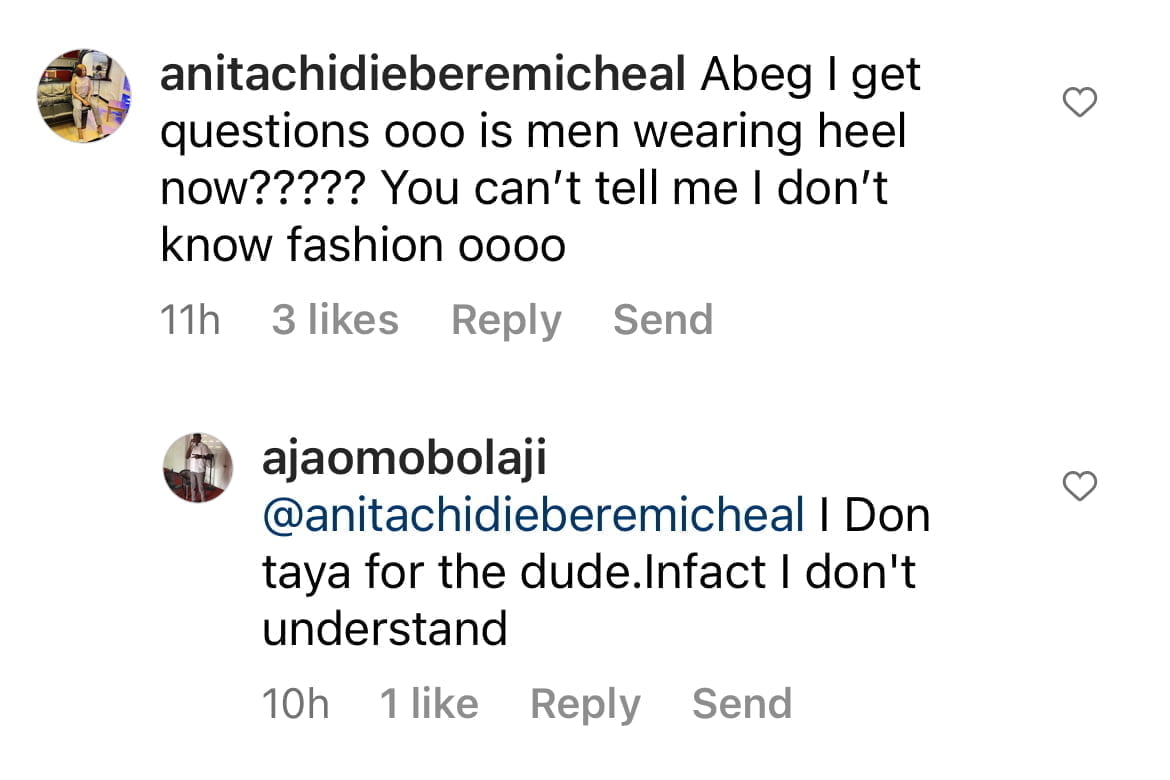Select the 'know fashion oooo' comment text

pyautogui.click(x=363, y=245)
